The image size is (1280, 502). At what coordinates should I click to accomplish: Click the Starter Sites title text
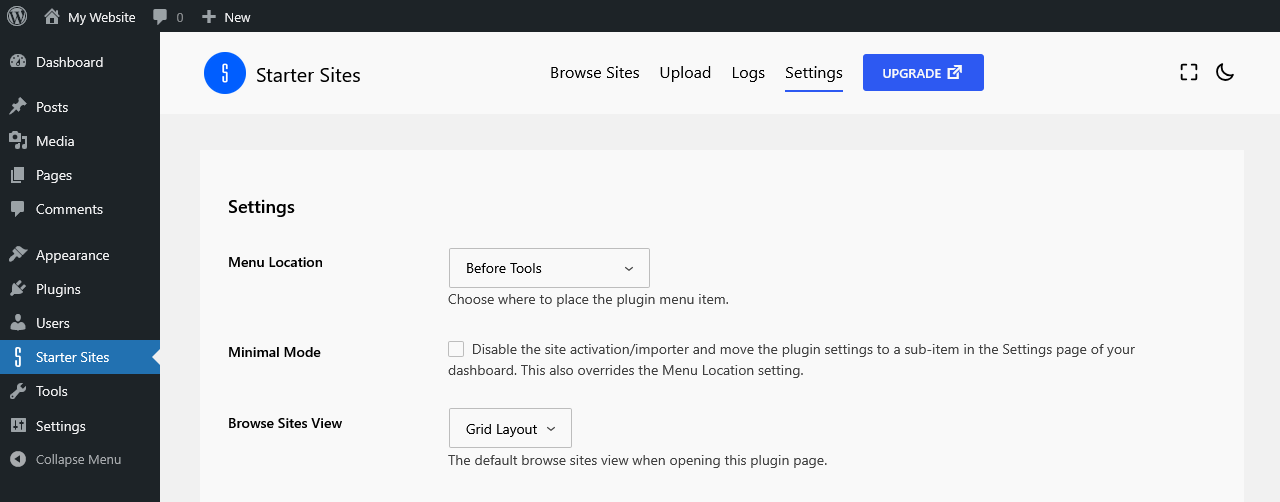308,75
